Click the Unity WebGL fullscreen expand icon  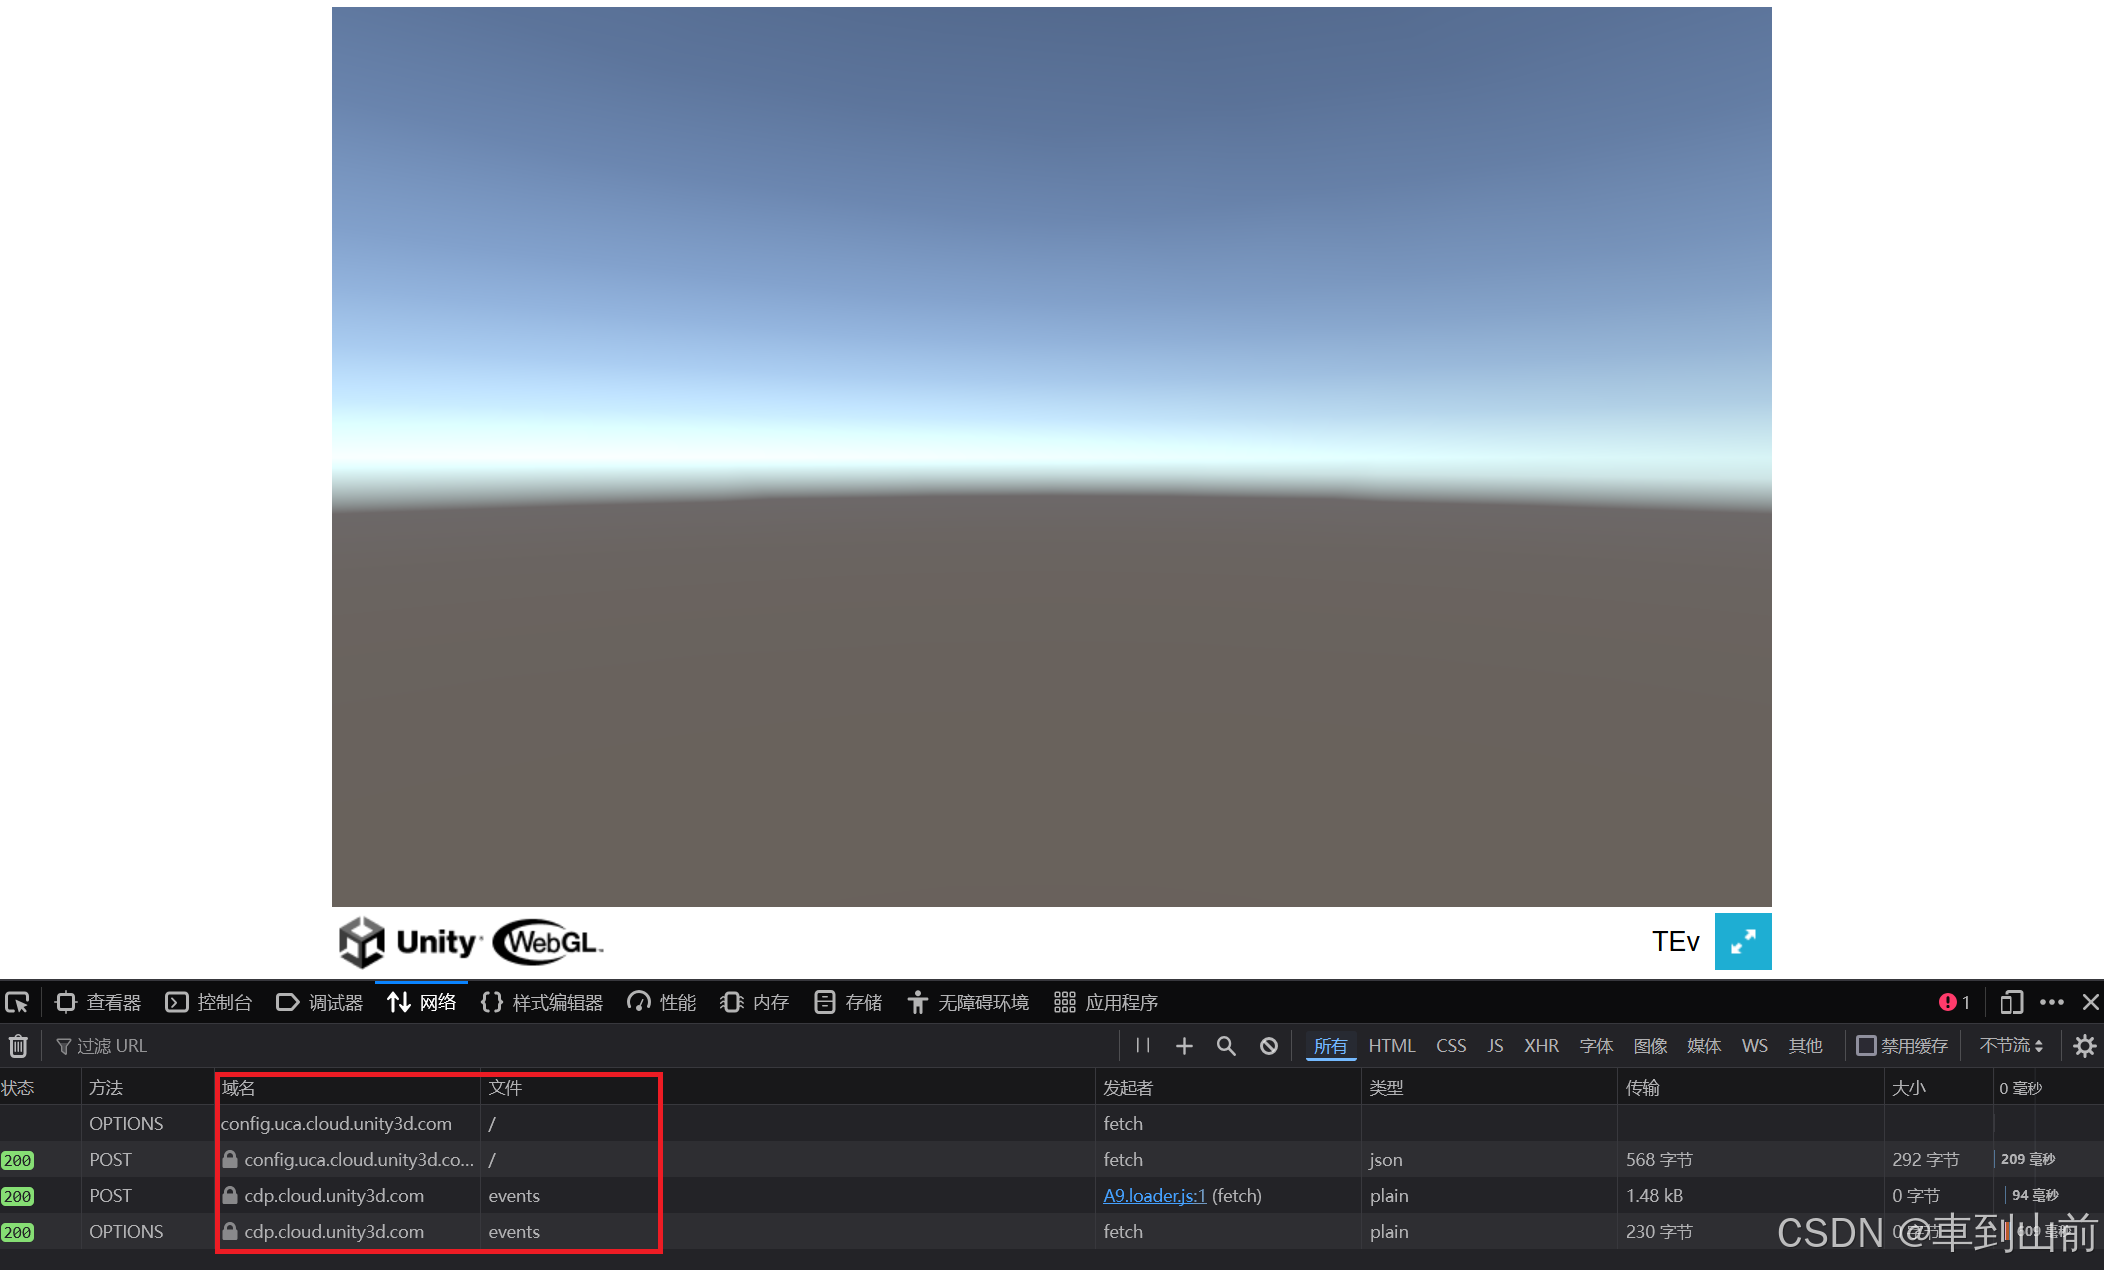click(x=1743, y=941)
